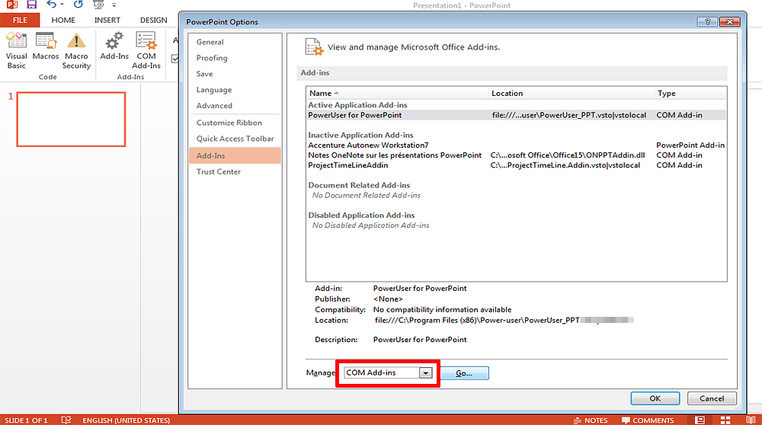This screenshot has height=425, width=762.
Task: Open Macro Security settings
Action: pos(76,51)
